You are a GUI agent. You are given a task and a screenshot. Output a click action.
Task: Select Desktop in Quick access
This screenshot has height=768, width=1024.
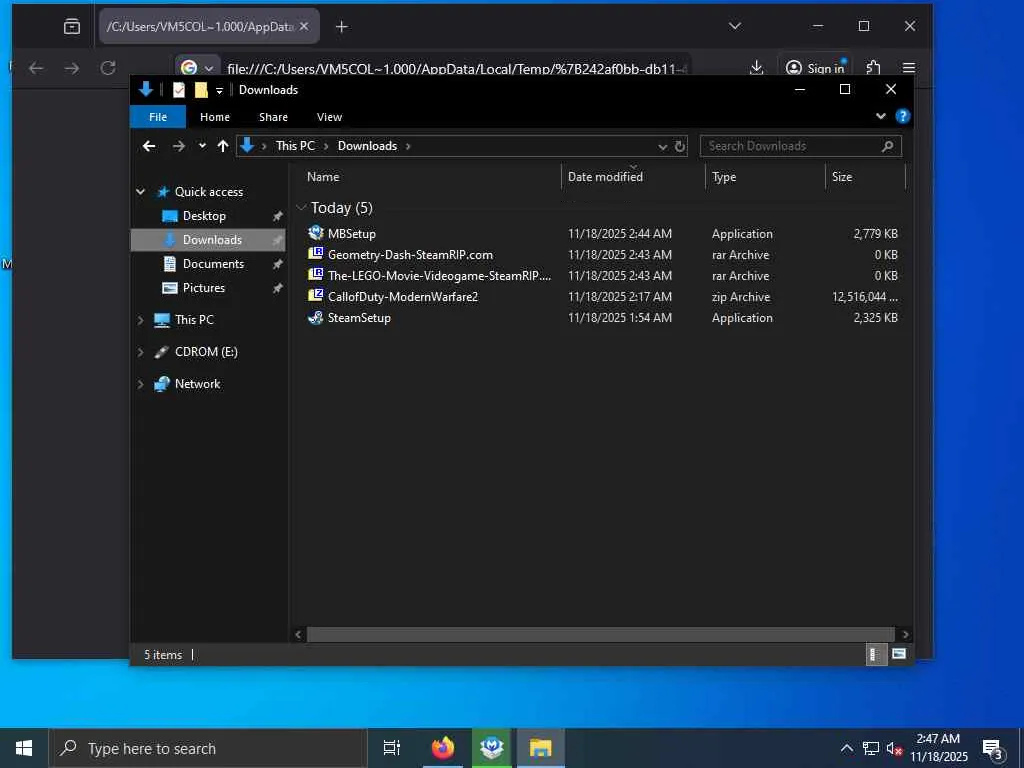pos(204,216)
